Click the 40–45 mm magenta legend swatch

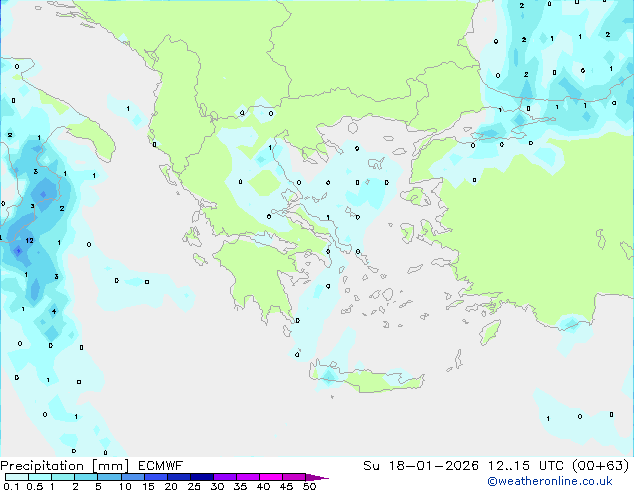pos(271,477)
